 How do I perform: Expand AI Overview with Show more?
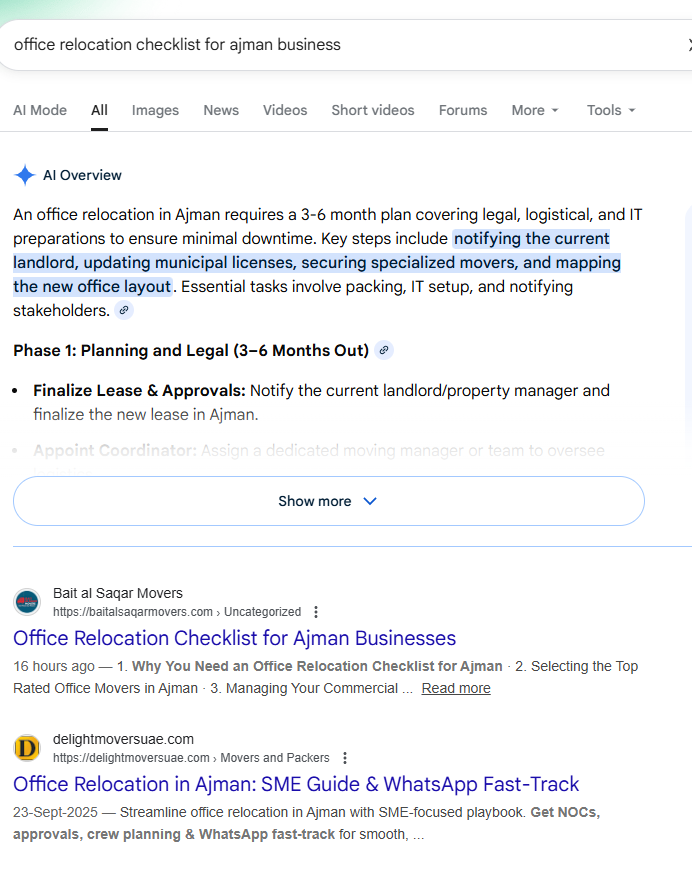[329, 501]
